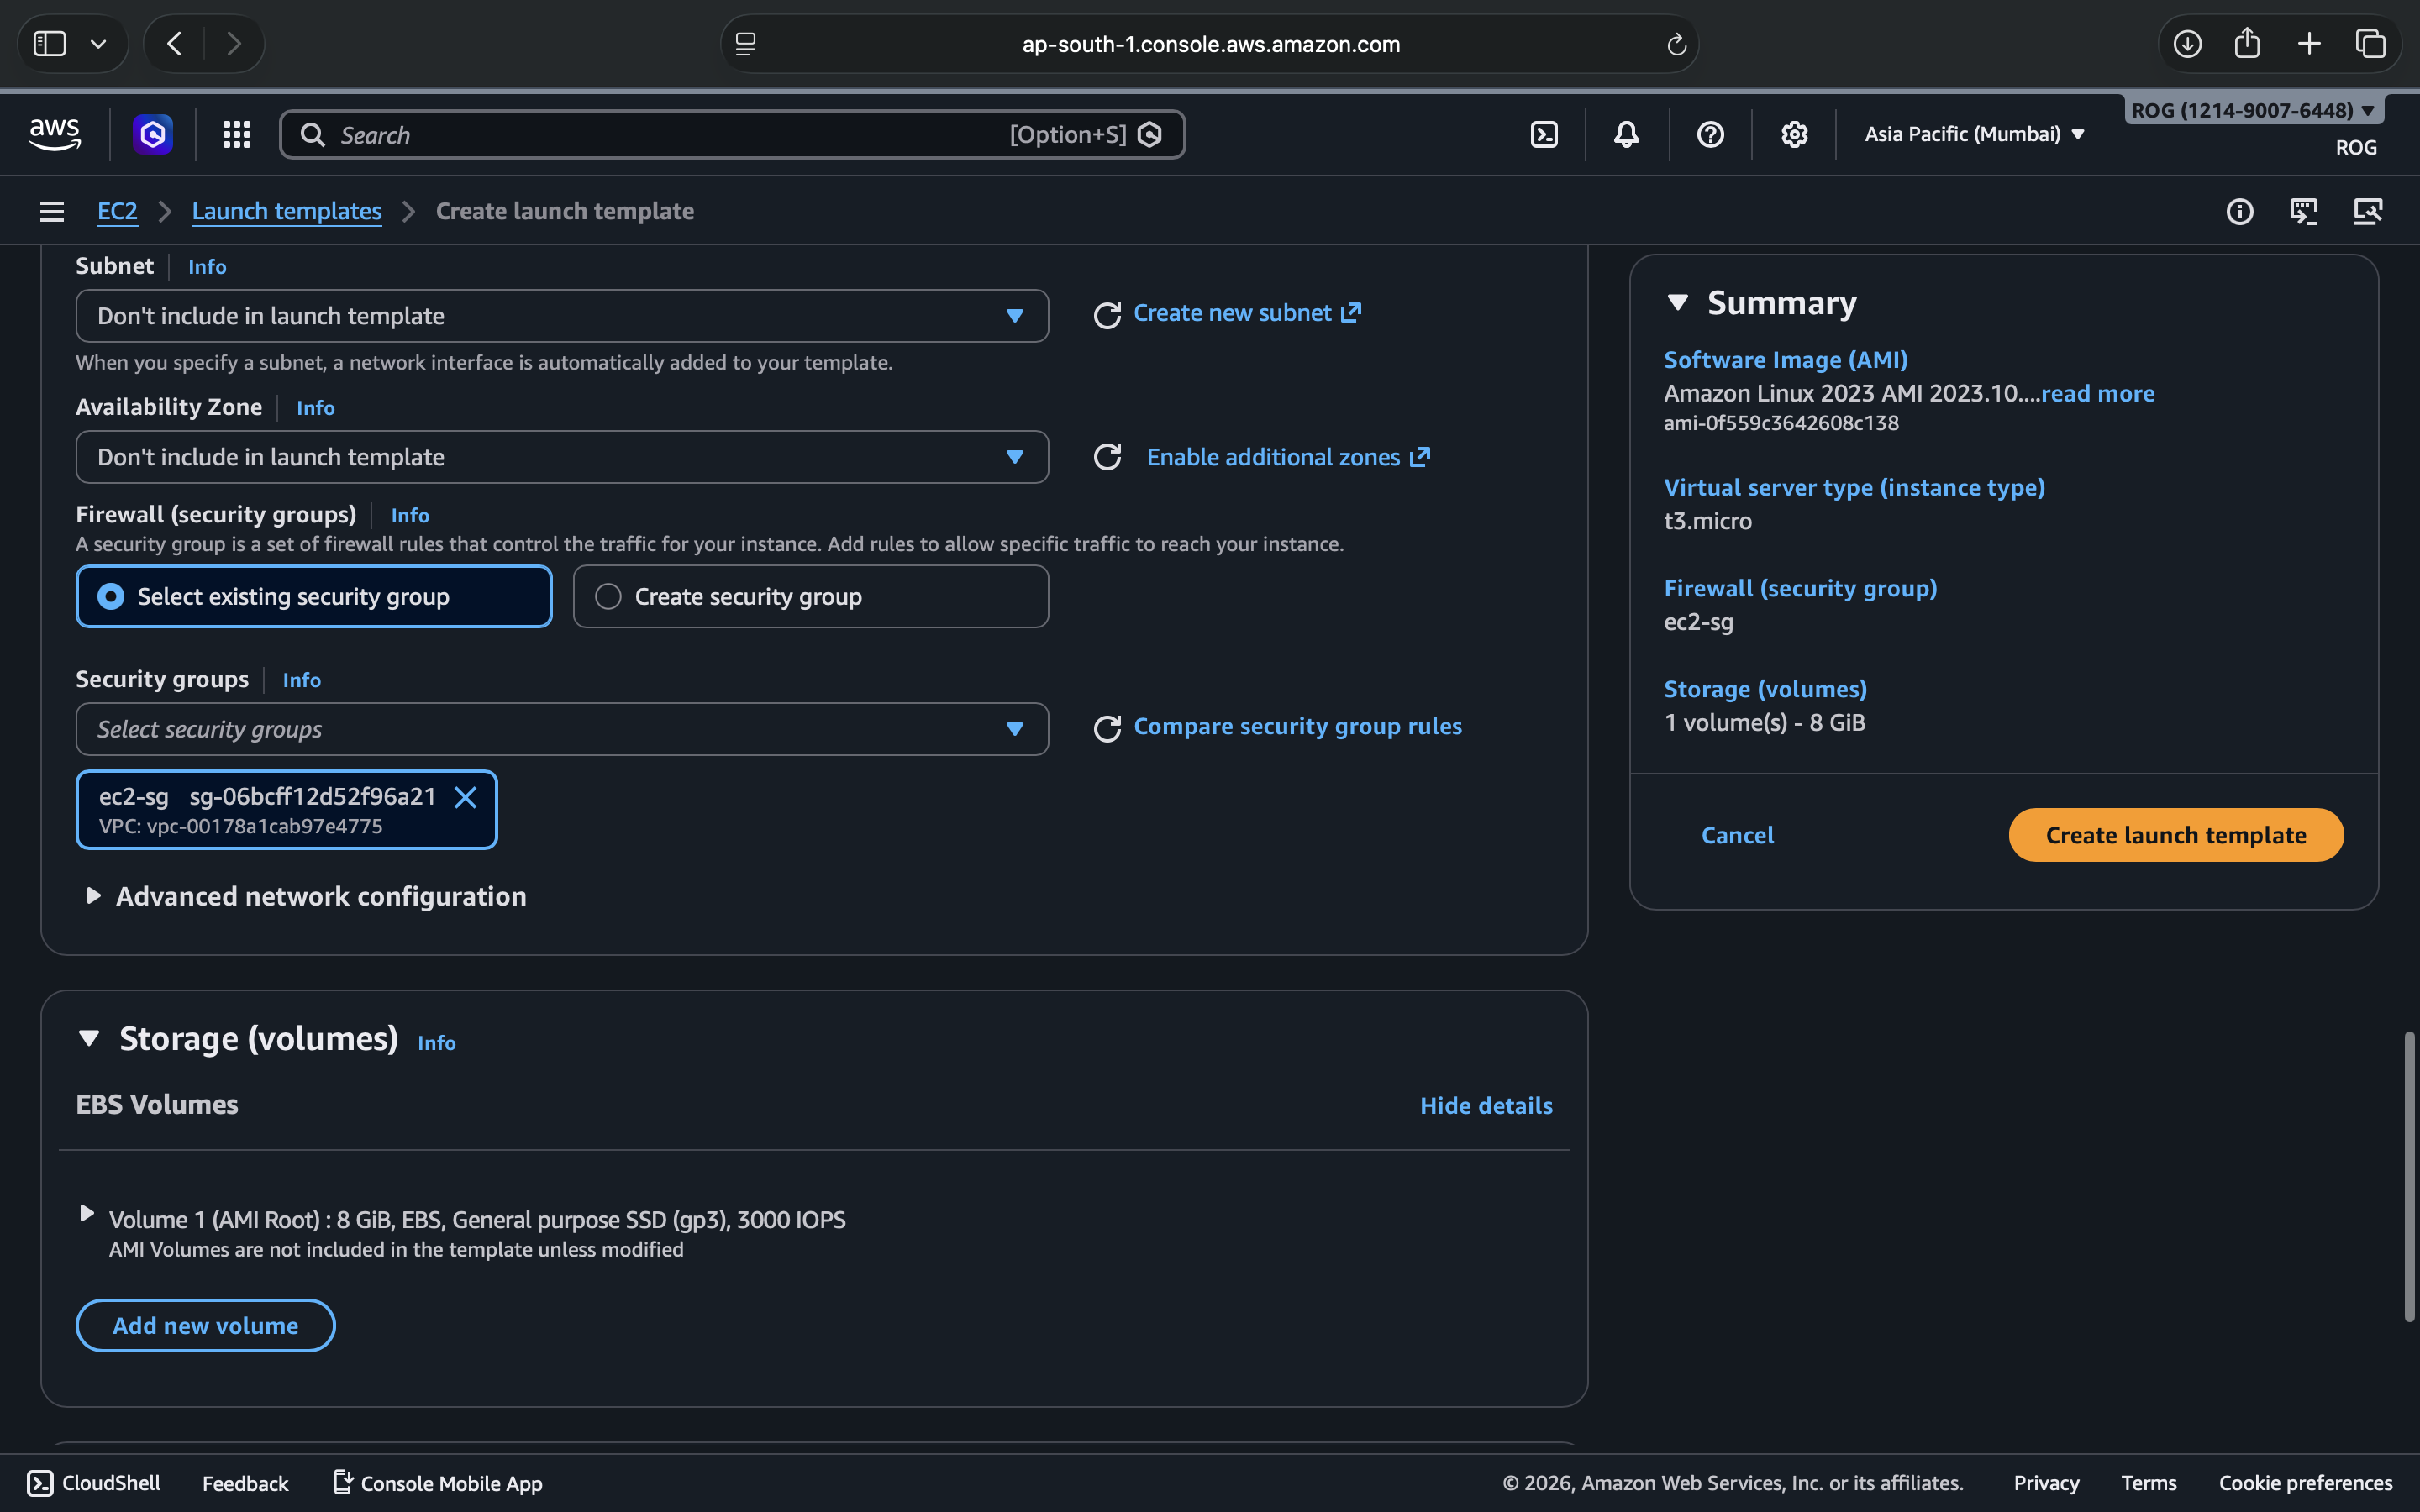Image resolution: width=2420 pixels, height=1512 pixels.
Task: Remove the ec2-sg security group chip
Action: 465,797
